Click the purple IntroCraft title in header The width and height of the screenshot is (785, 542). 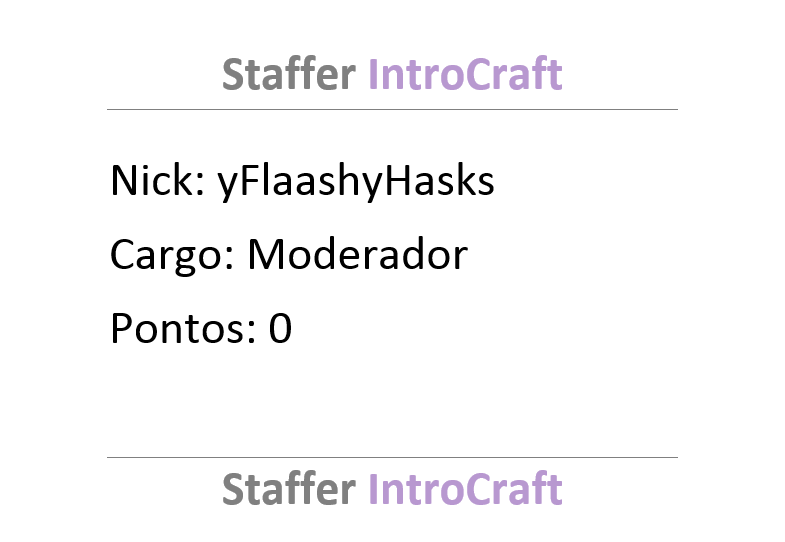click(x=465, y=74)
